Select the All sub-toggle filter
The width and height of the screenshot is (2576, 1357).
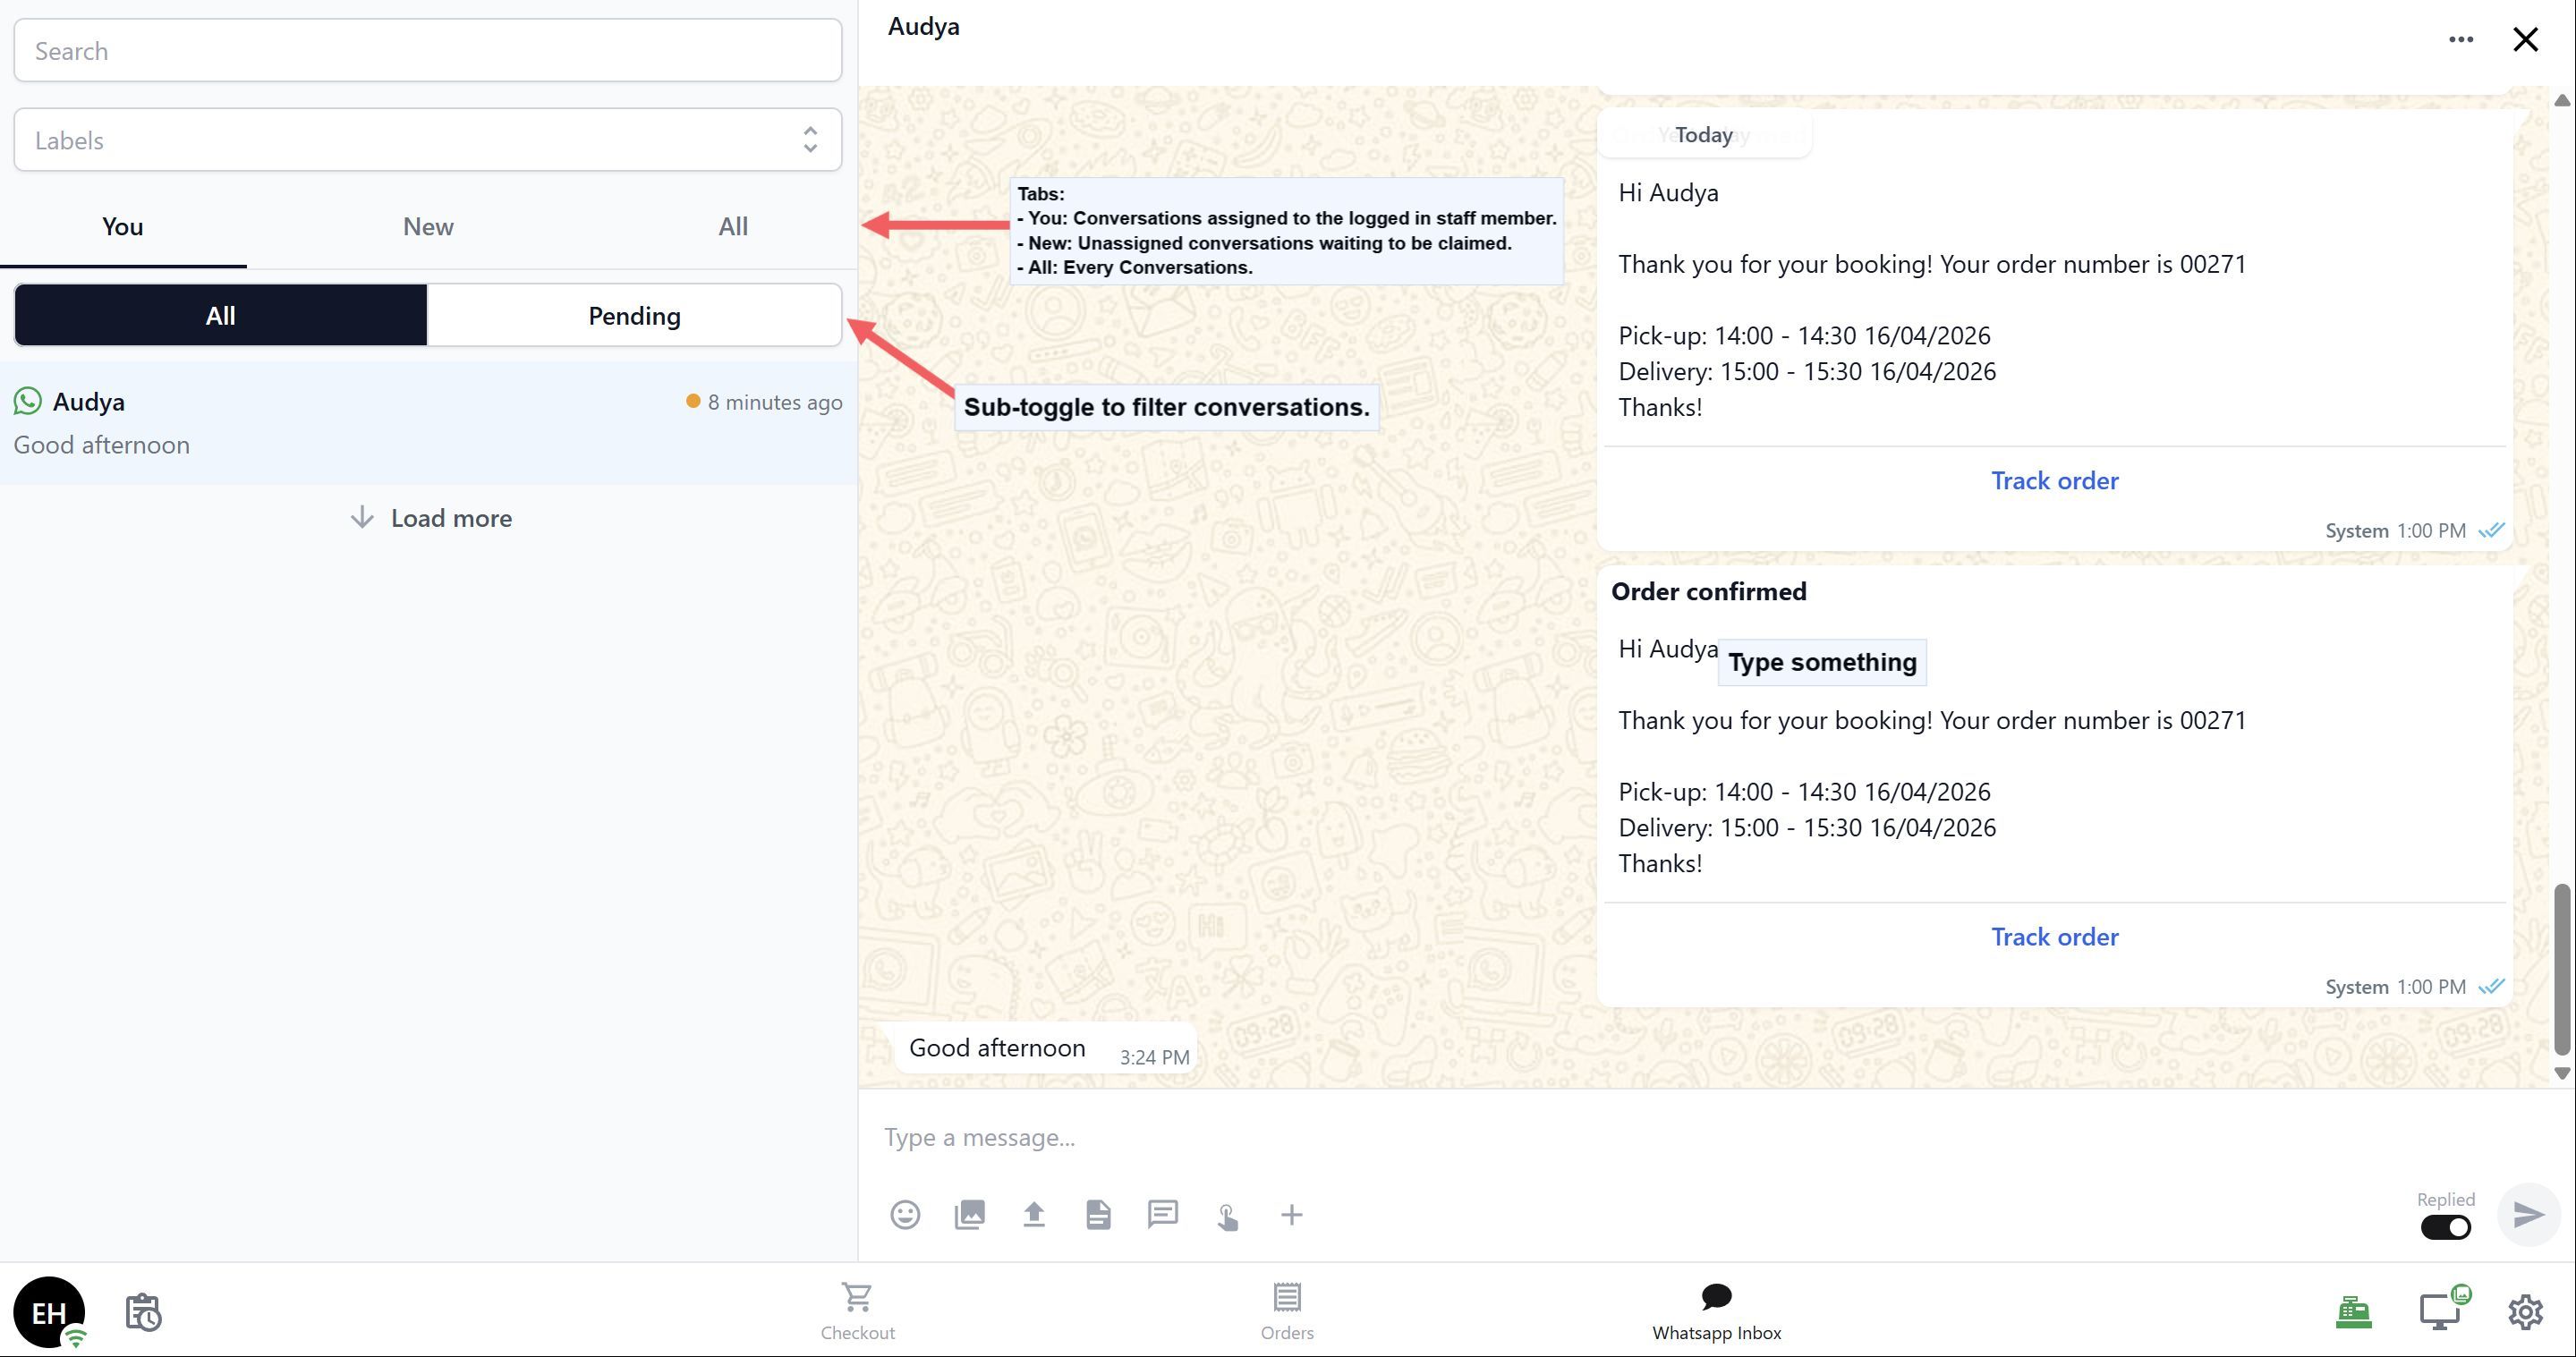point(220,316)
